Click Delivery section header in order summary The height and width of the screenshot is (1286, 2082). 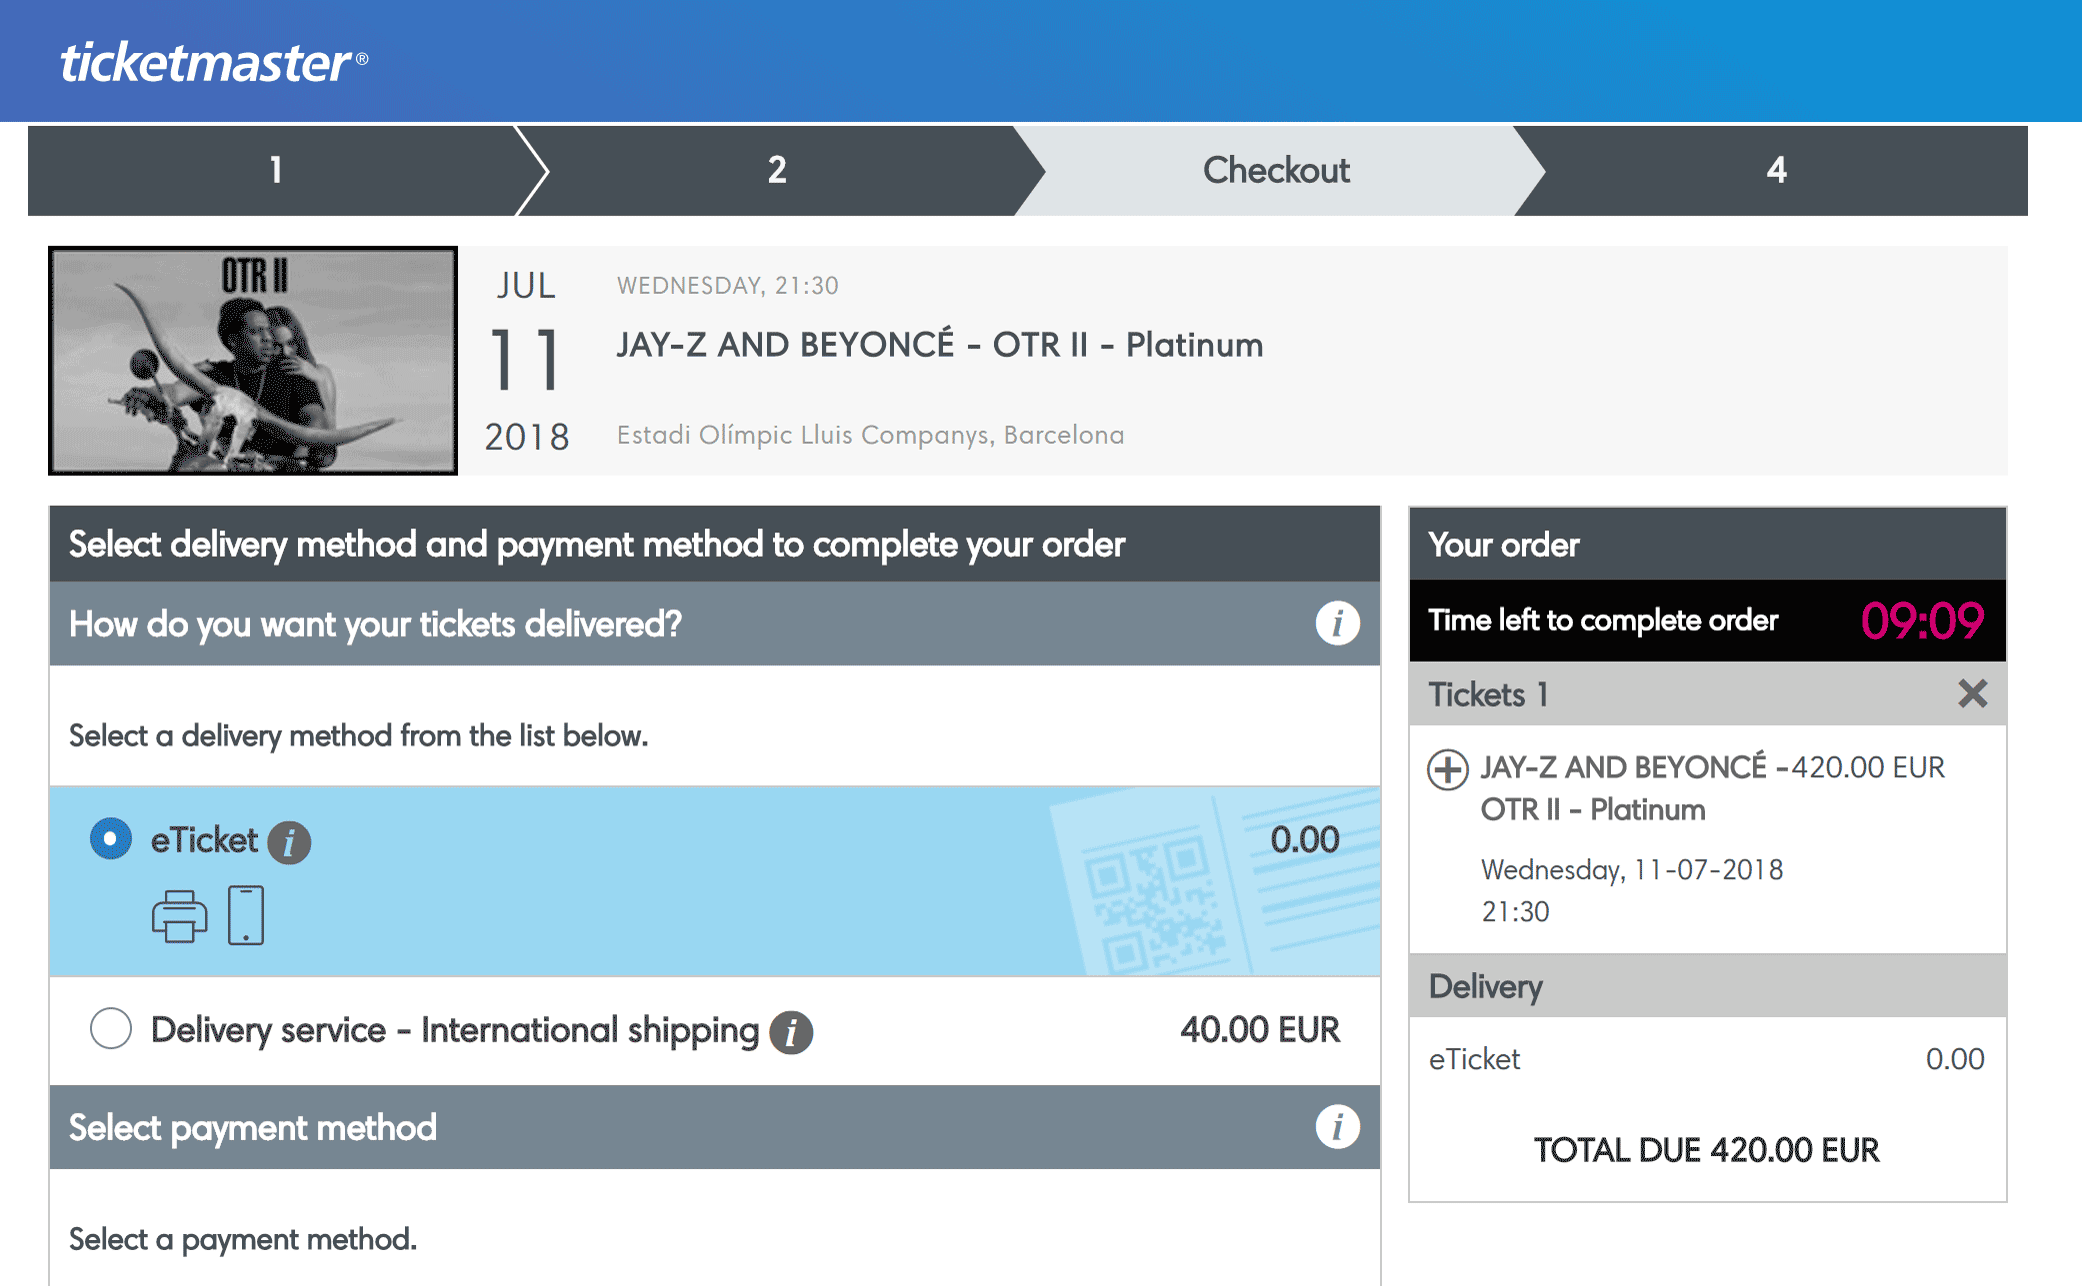click(1708, 986)
